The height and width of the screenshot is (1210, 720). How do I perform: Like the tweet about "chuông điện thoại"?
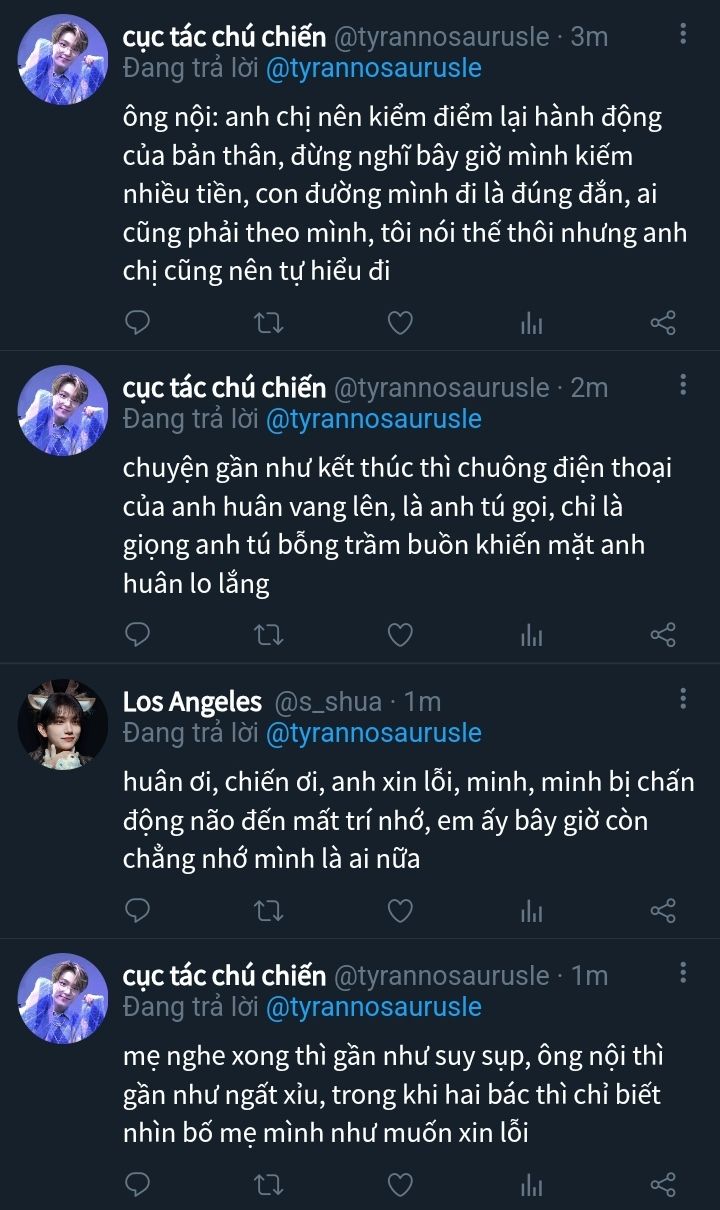coord(400,635)
